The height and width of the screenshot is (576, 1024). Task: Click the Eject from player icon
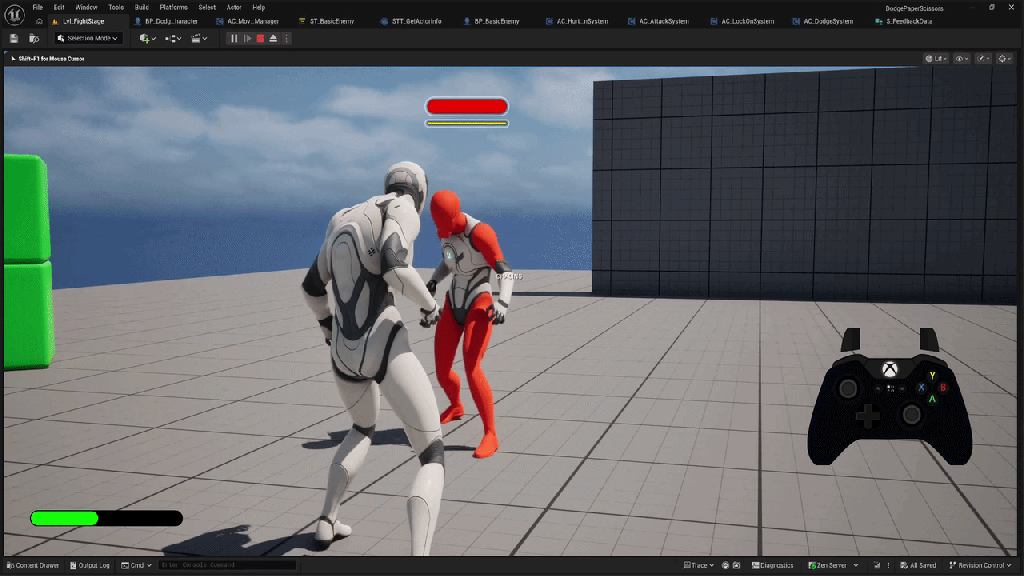click(x=273, y=38)
